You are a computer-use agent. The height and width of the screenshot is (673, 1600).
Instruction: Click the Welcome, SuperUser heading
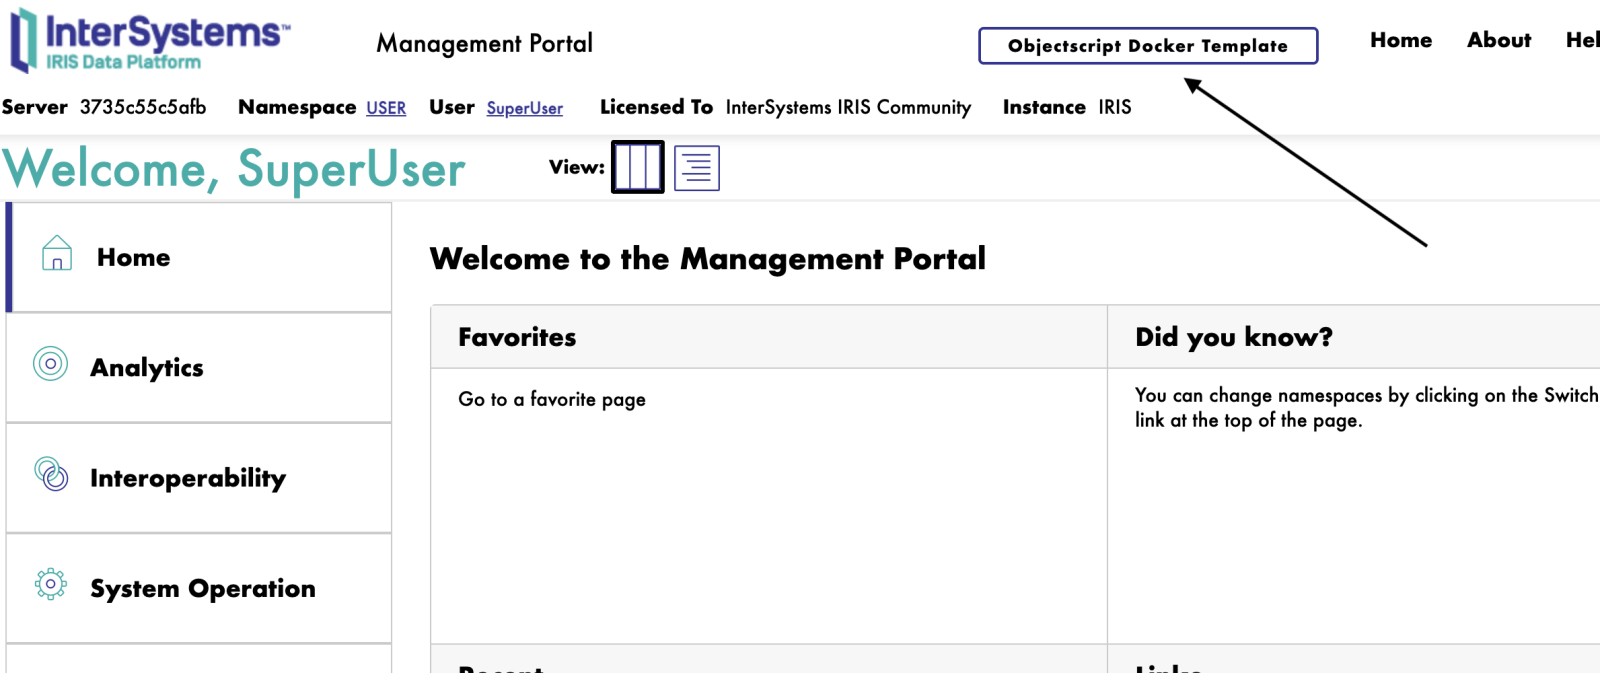(234, 169)
